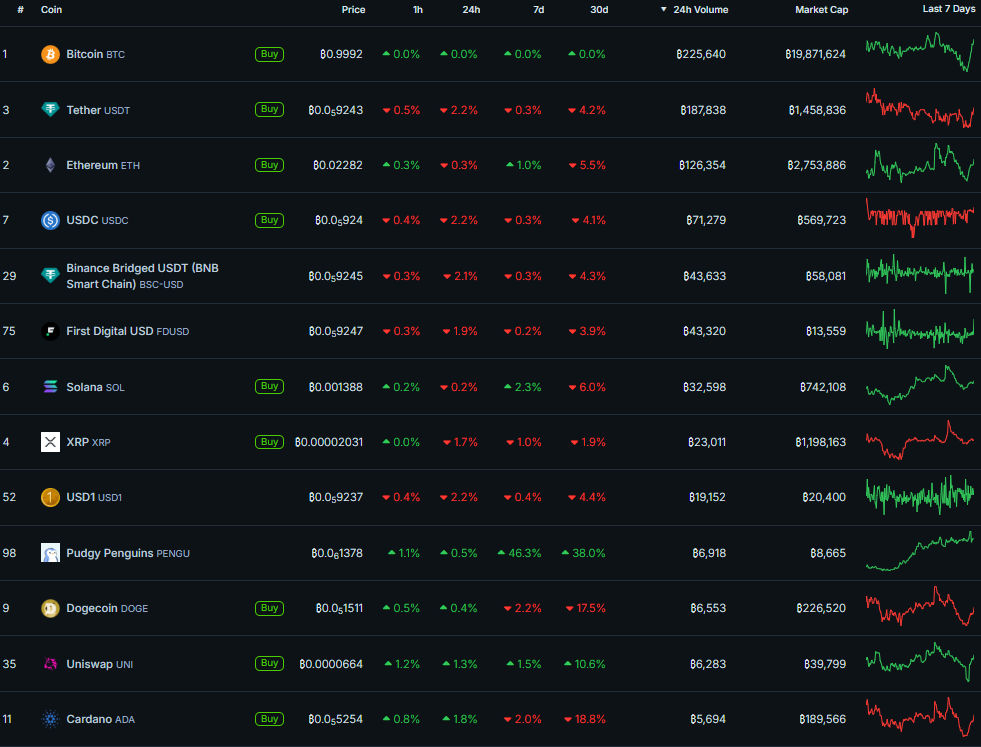Open the Dogecoin DOGE coin page

(107, 608)
